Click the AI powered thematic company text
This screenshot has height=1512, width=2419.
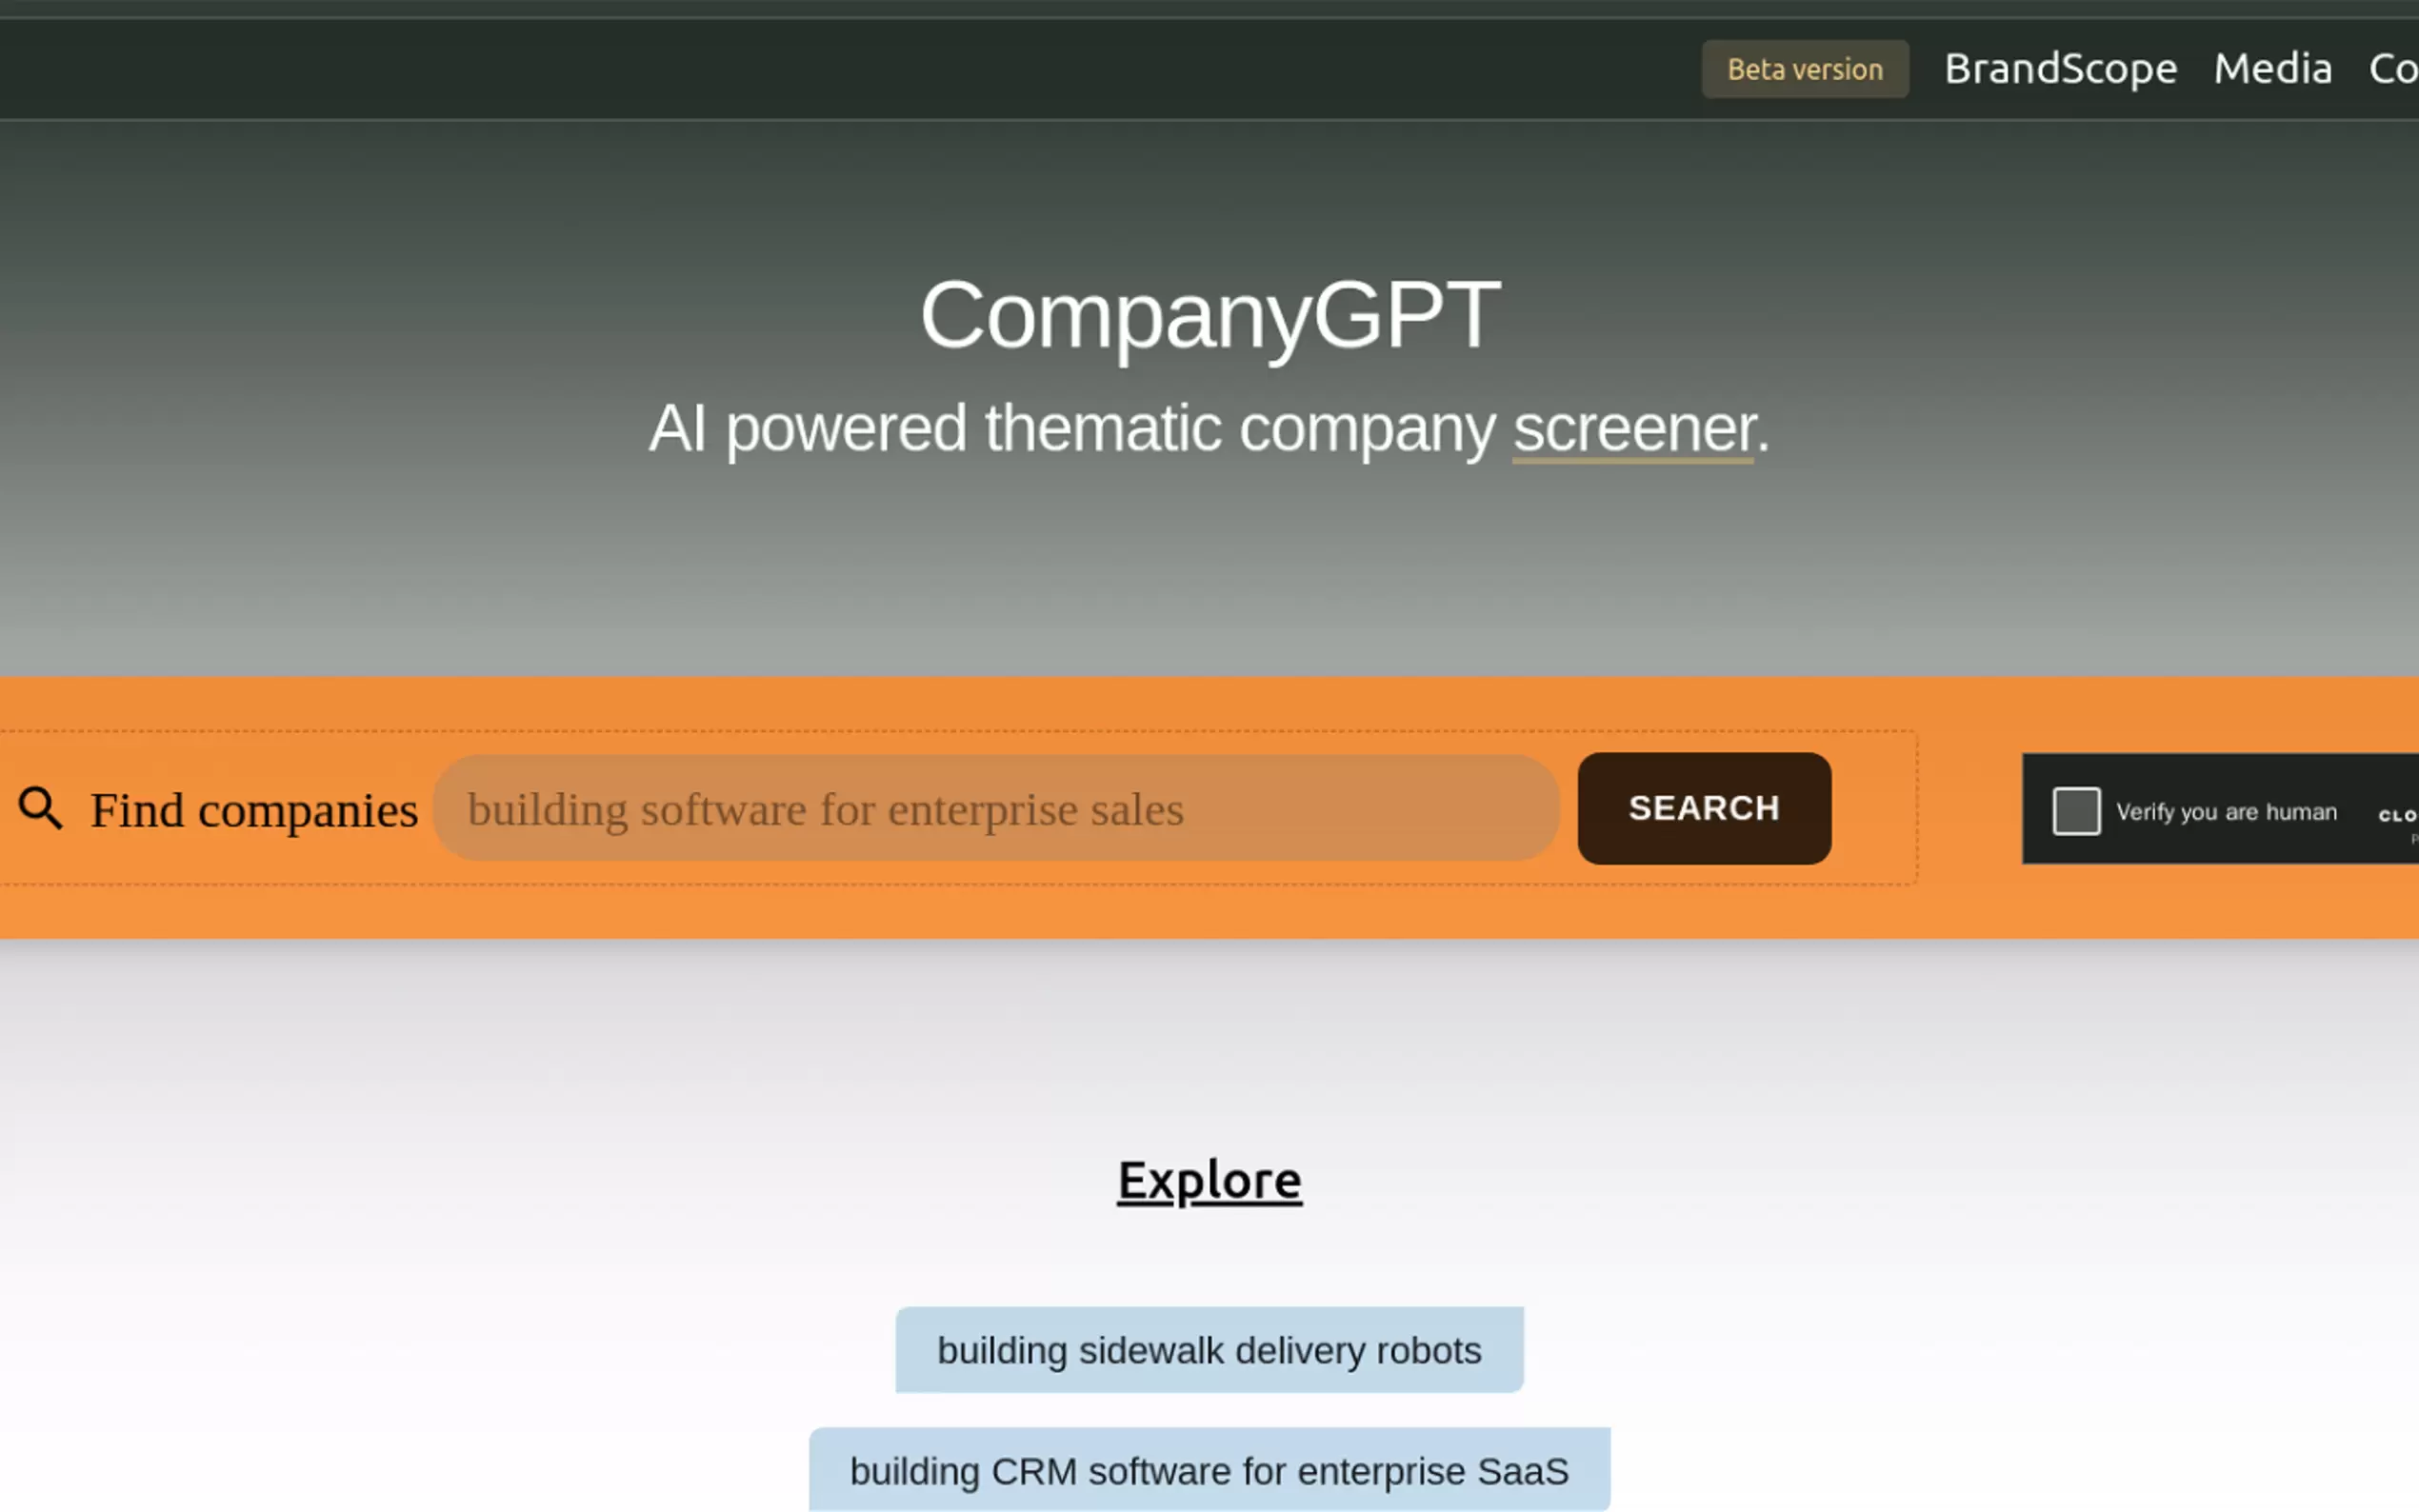coord(1070,429)
